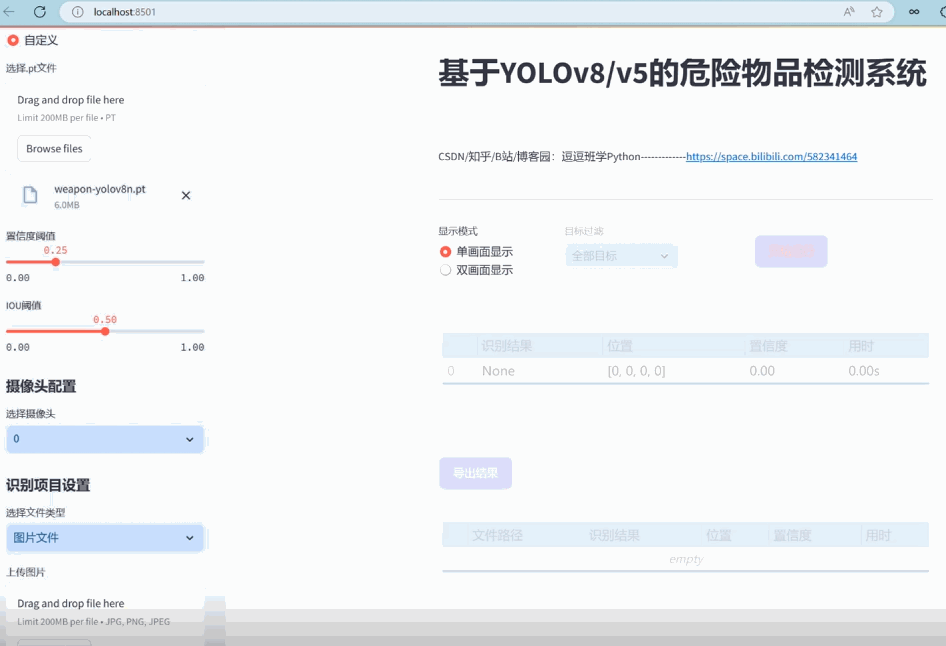The image size is (946, 646).
Task: Open the bilibili space link
Action: (771, 156)
